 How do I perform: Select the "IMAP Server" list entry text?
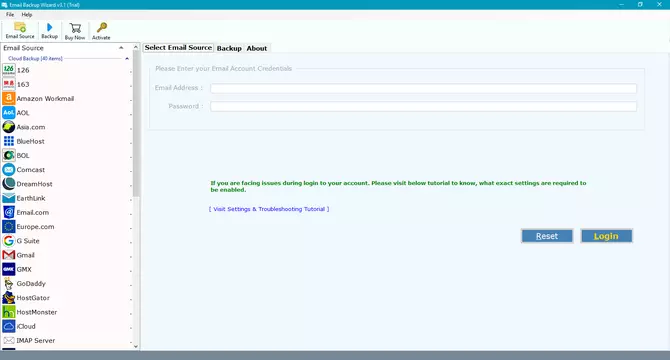click(36, 340)
